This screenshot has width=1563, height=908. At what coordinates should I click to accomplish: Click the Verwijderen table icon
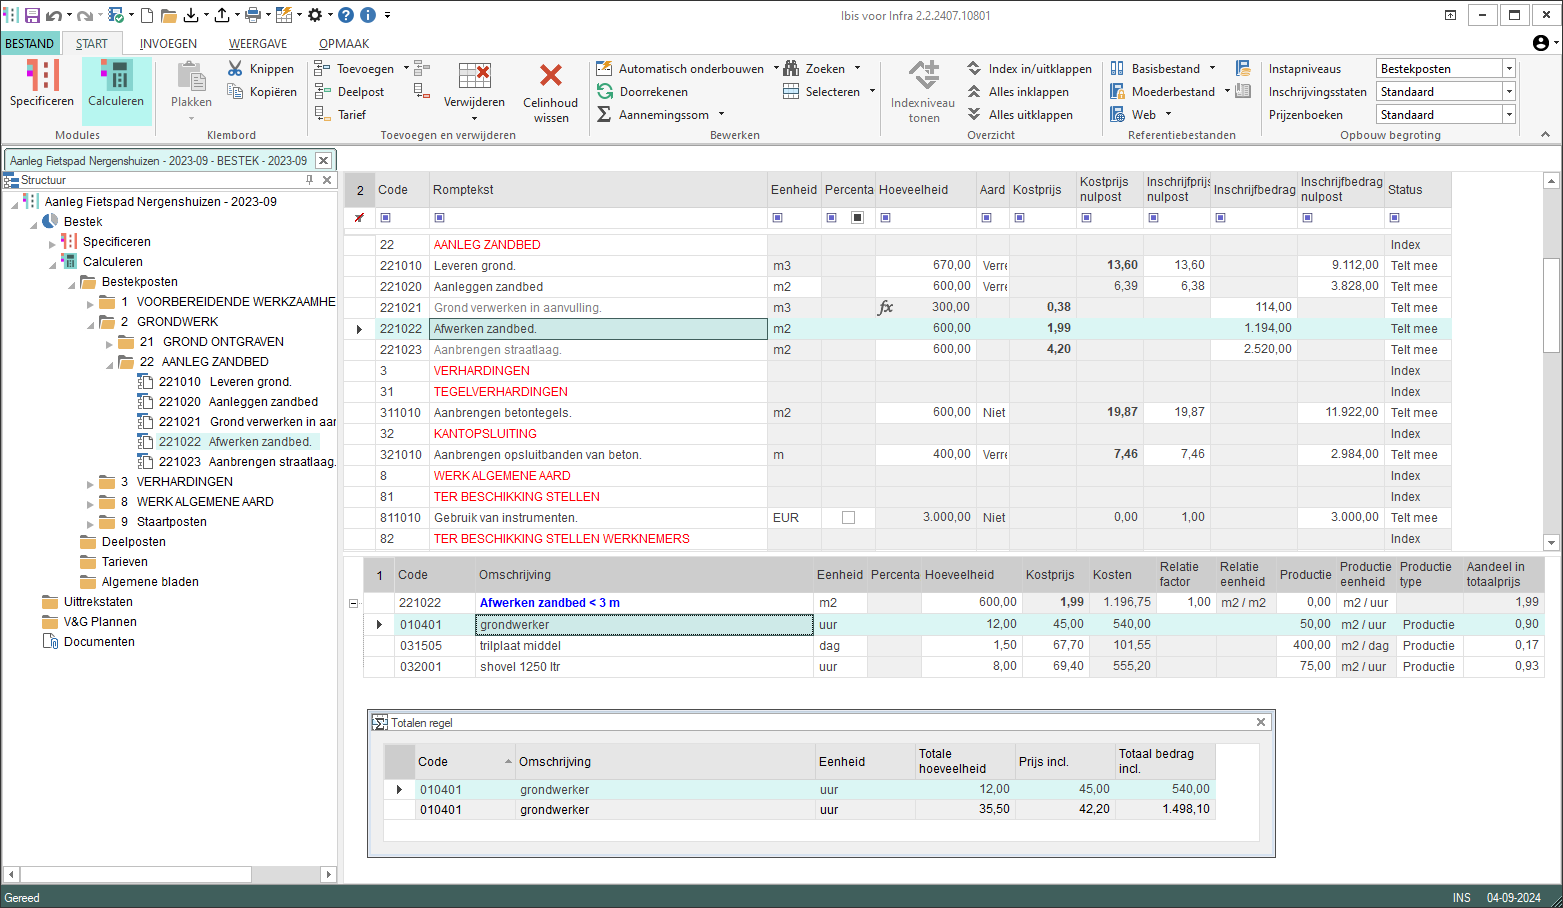474,77
